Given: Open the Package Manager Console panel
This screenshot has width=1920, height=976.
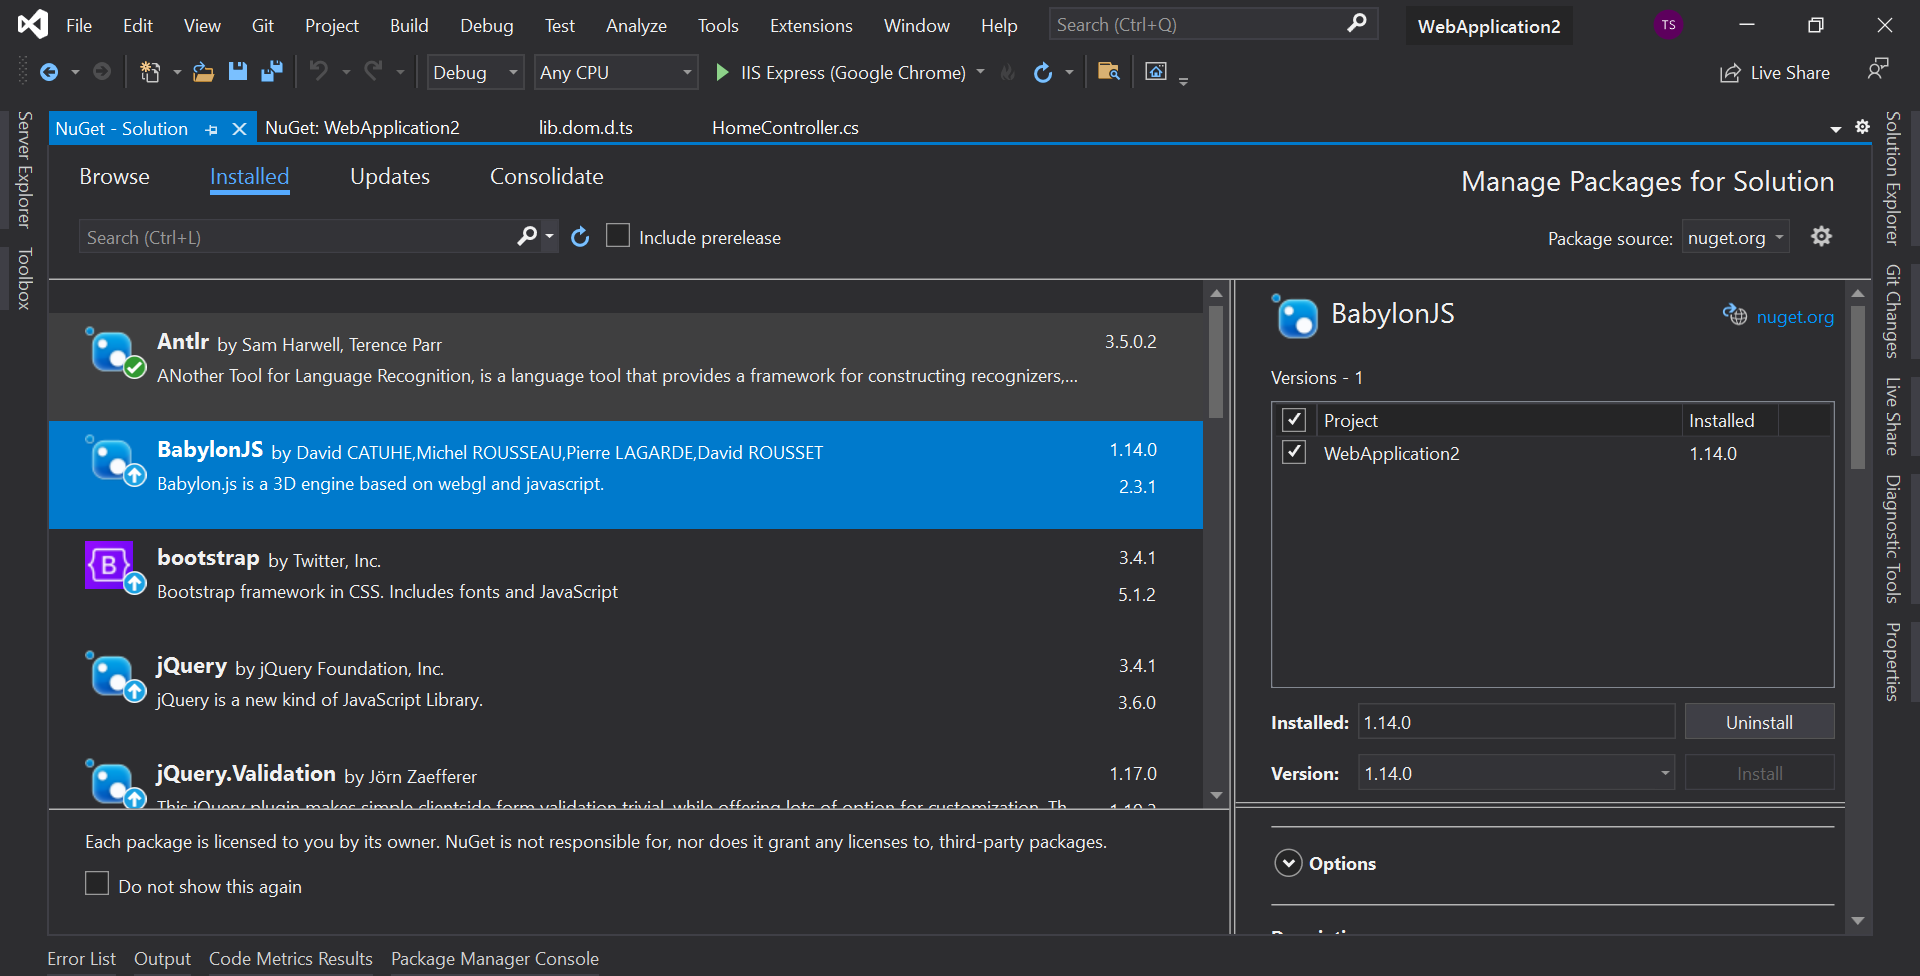Looking at the screenshot, I should (x=494, y=958).
